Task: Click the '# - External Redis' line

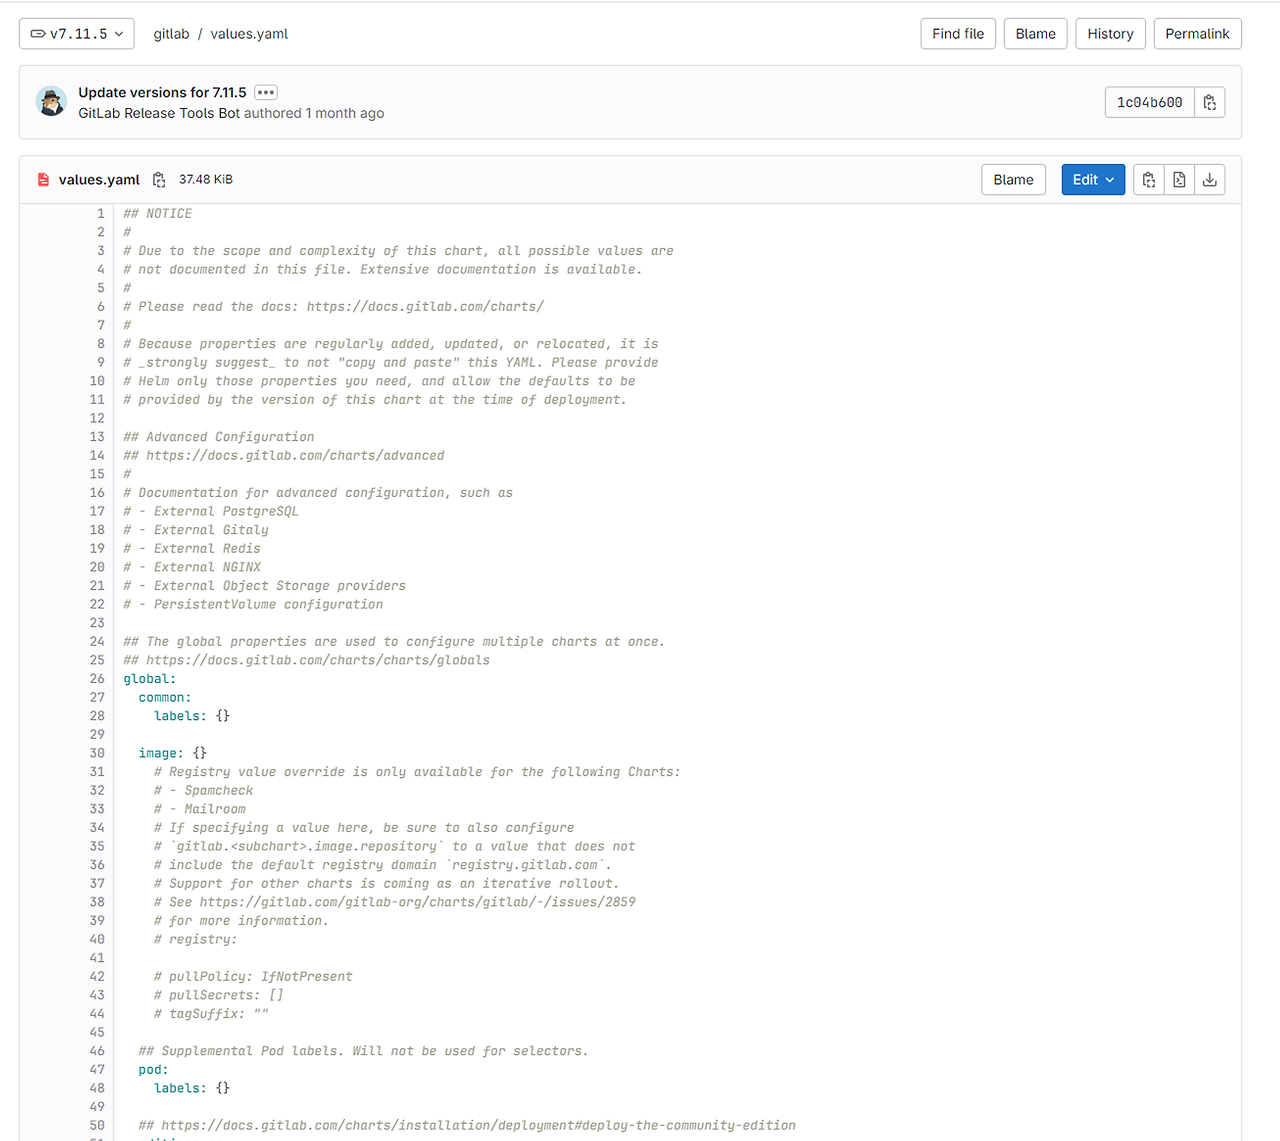Action: click(192, 549)
